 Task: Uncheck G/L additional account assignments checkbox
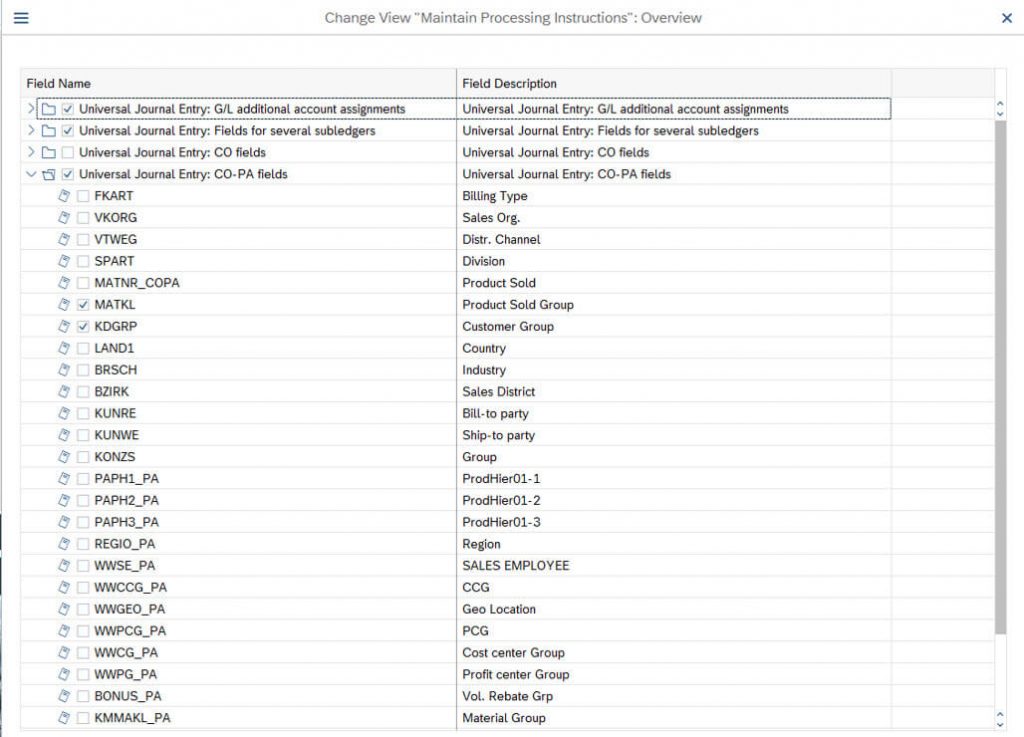pyautogui.click(x=67, y=109)
